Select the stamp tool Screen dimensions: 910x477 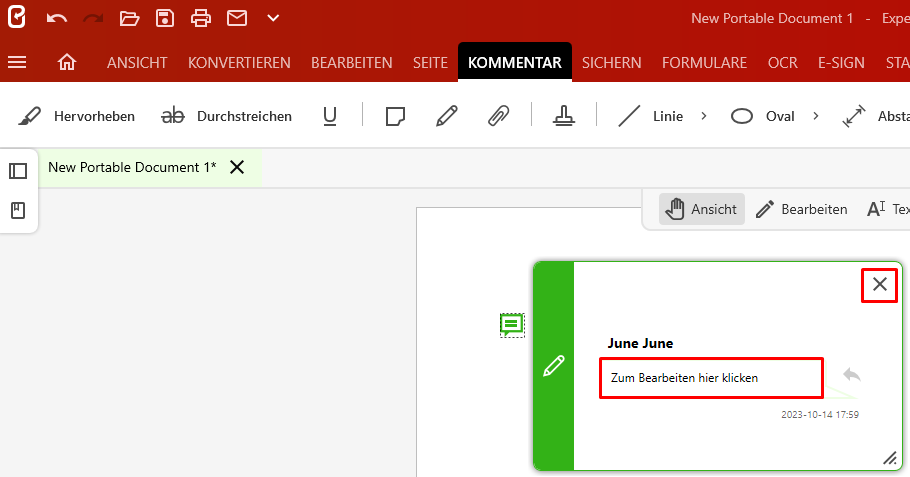[564, 116]
